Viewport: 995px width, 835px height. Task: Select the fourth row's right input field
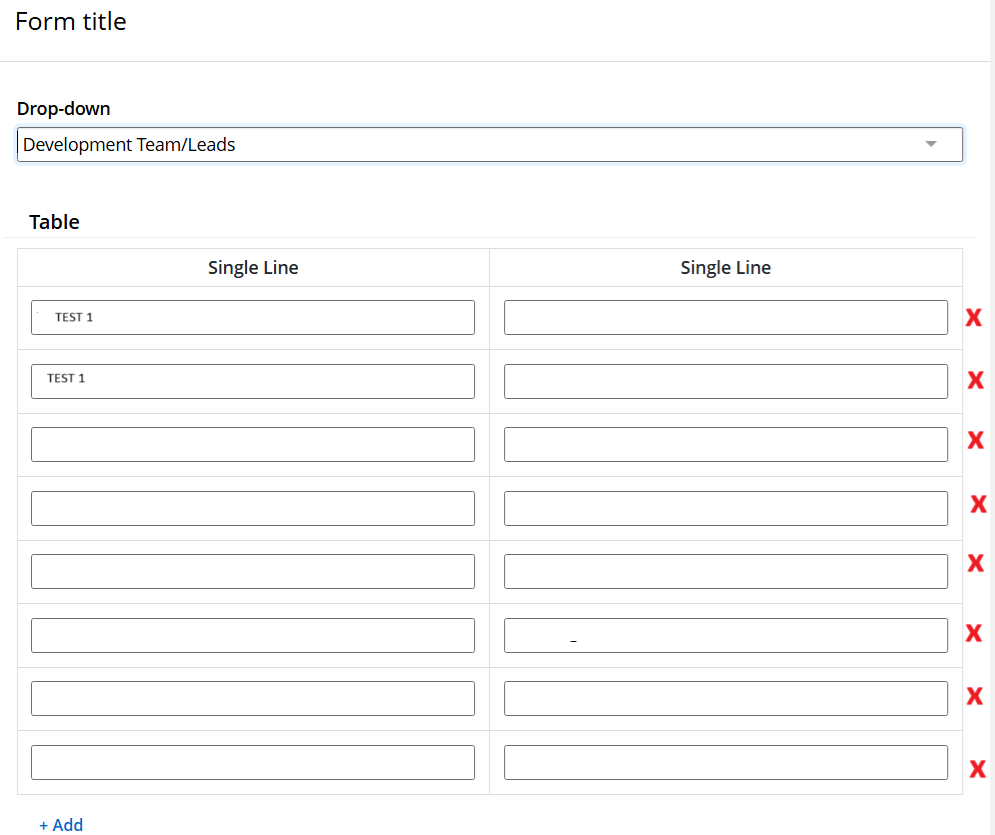click(x=725, y=508)
